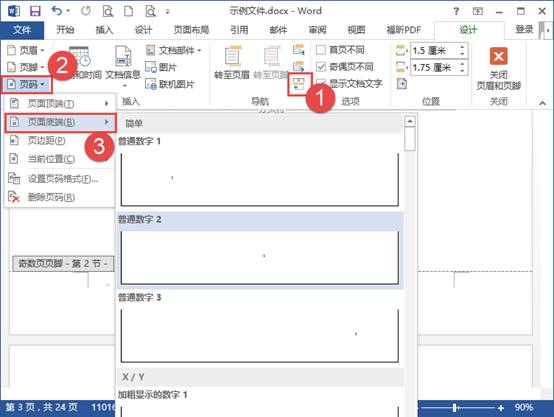Screen dimensions: 554x417
Task: Select 删除页码 menu entry
Action: pyautogui.click(x=60, y=197)
